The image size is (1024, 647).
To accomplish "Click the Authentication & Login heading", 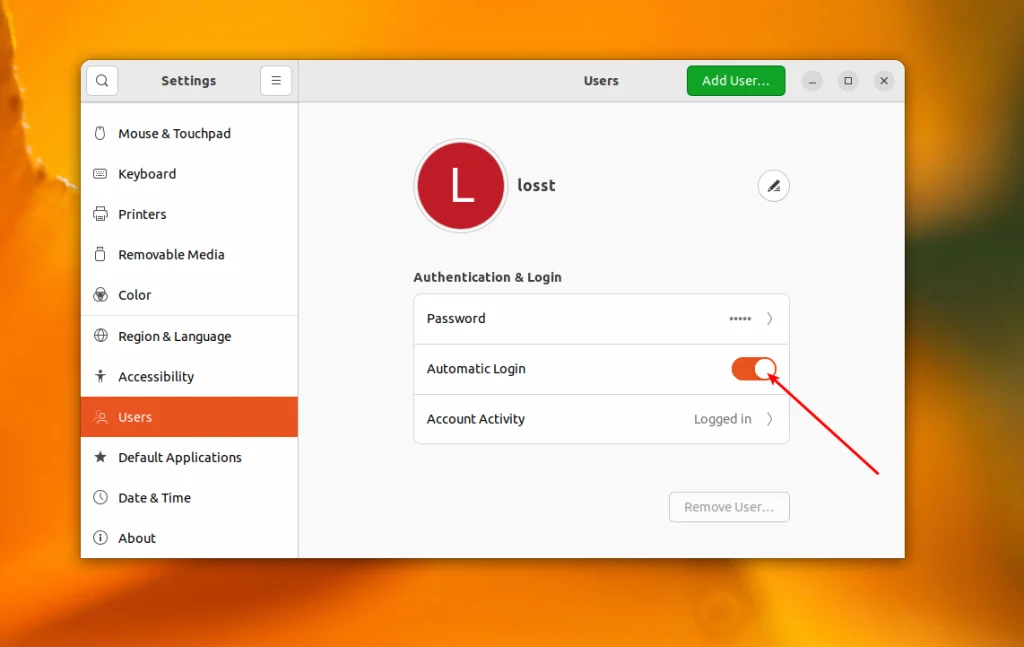I will click(487, 277).
